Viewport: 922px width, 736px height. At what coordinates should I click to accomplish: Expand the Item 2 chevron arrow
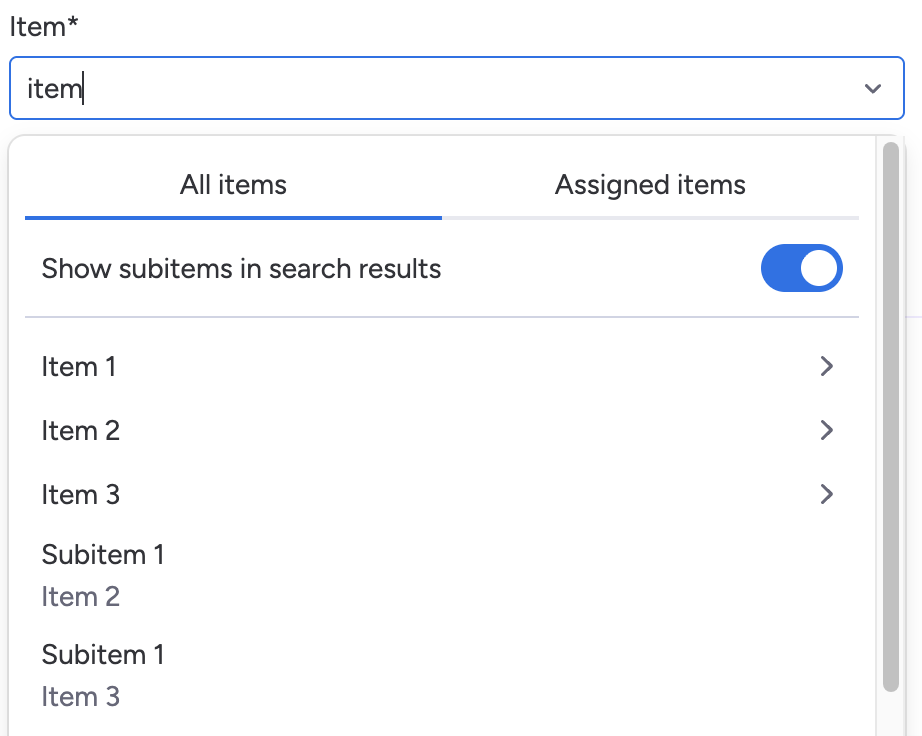tap(826, 431)
